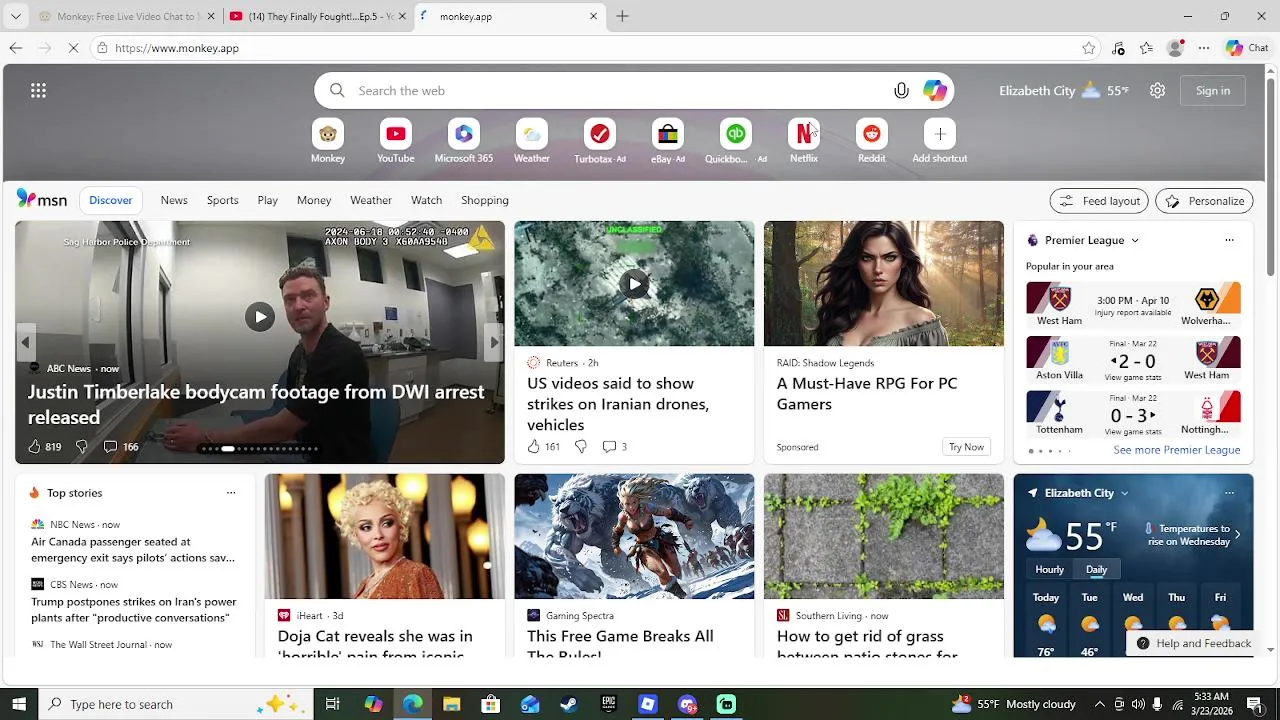The width and height of the screenshot is (1280, 720).
Task: Open Copilot icon in search box
Action: click(935, 91)
